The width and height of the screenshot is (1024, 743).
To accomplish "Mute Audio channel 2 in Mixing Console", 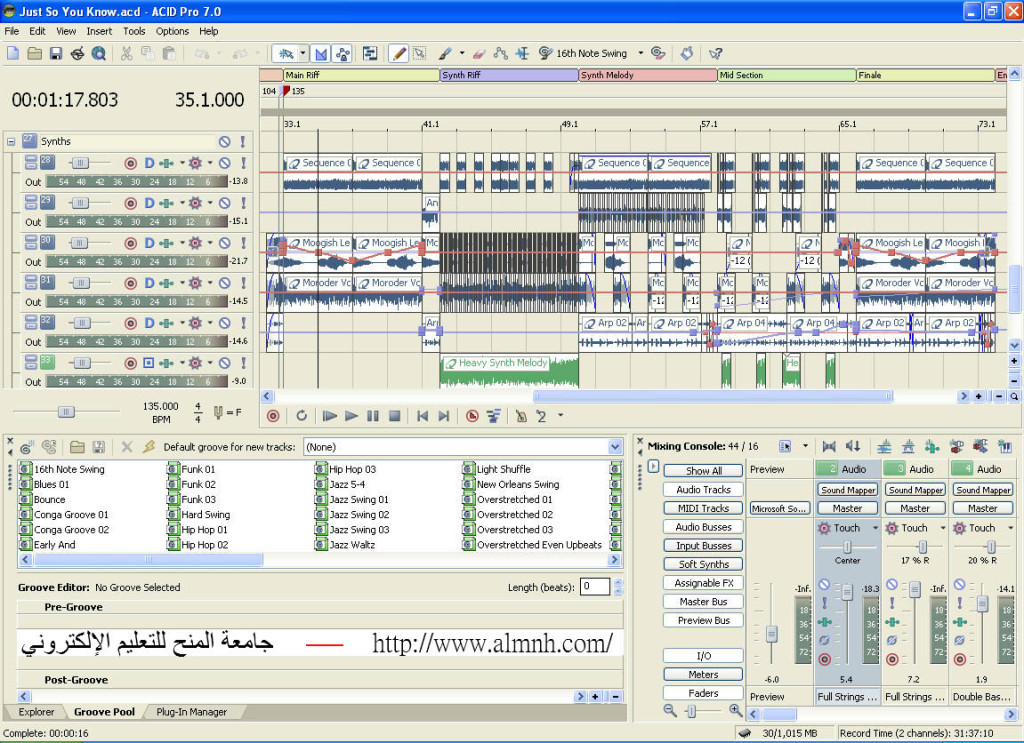I will [x=824, y=584].
